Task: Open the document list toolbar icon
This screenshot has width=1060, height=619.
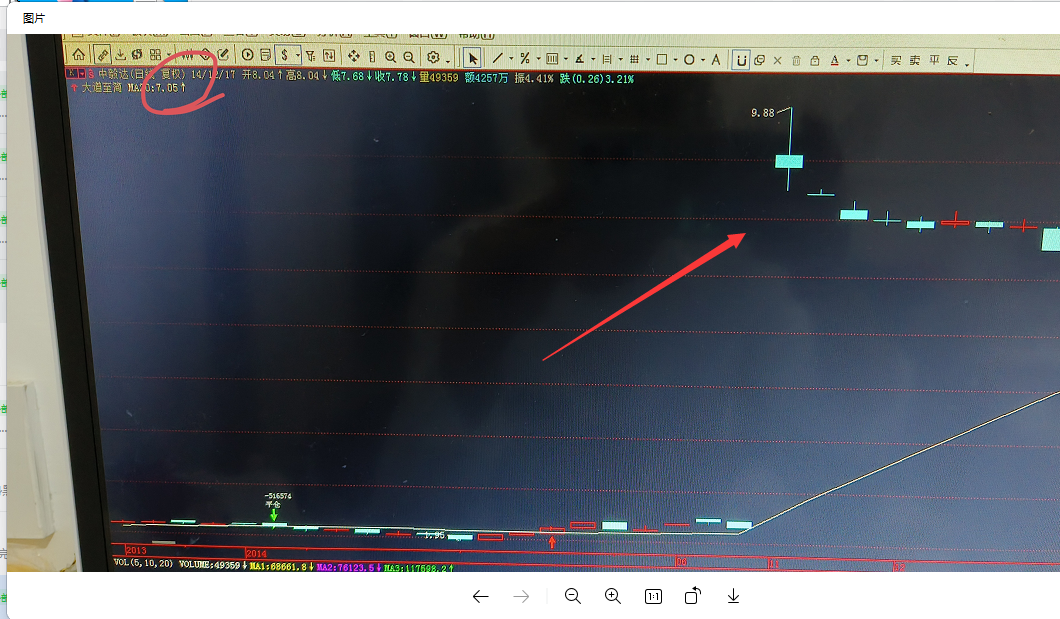Action: click(x=266, y=55)
